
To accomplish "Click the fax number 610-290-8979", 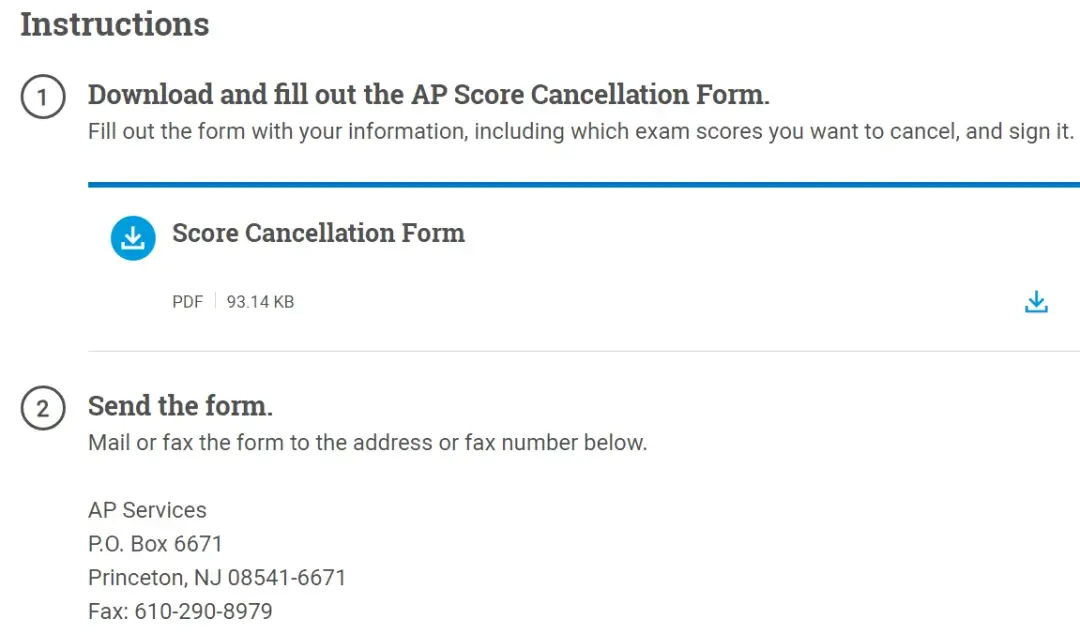I will 203,611.
